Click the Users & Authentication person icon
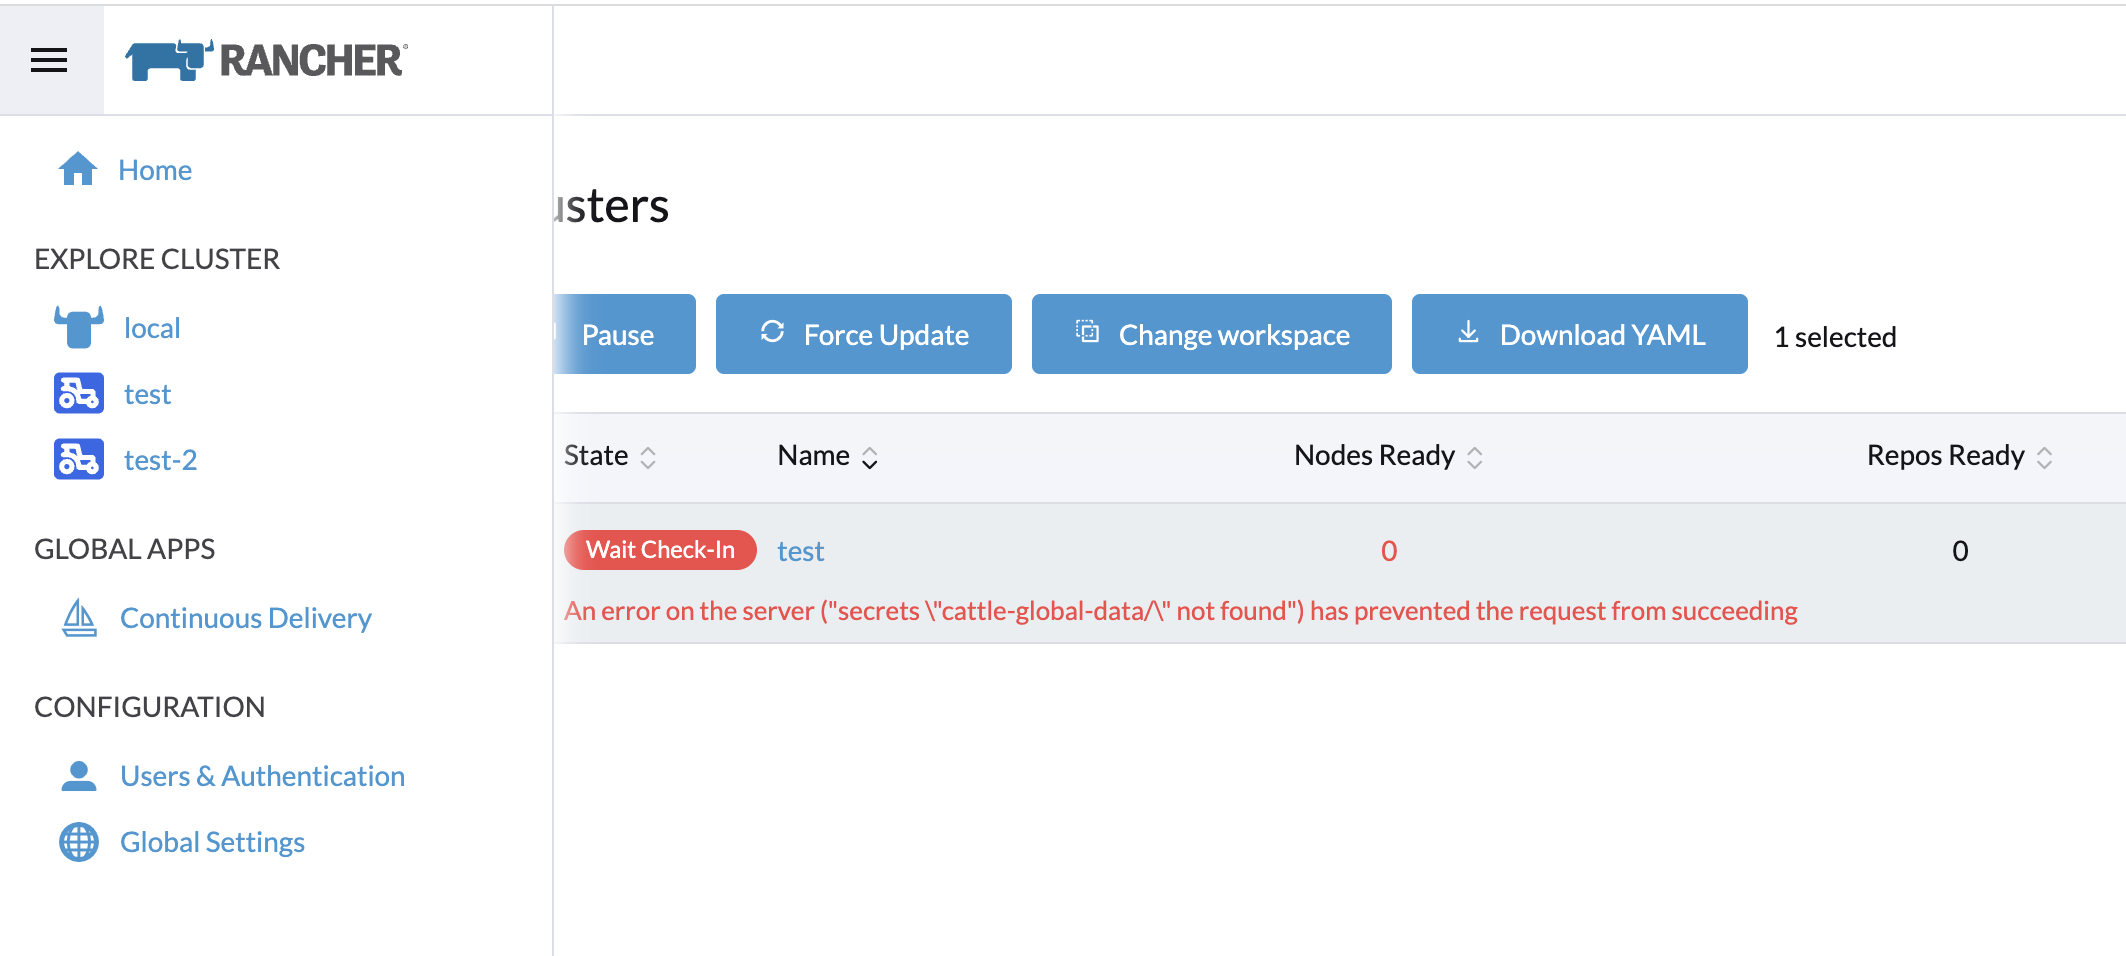Screen dimensions: 2126x956 (x=79, y=775)
